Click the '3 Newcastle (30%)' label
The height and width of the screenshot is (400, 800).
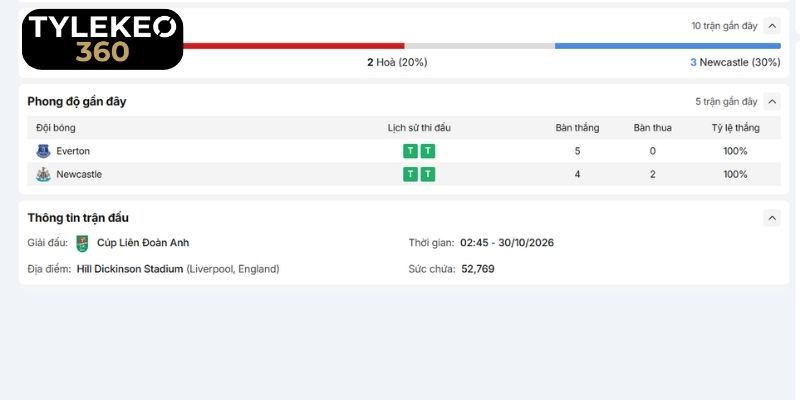click(x=735, y=62)
